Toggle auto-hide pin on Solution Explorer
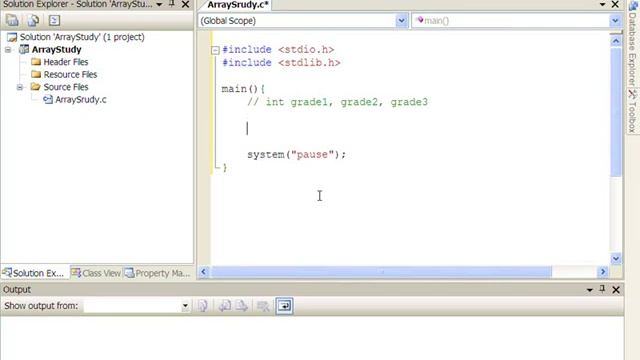Screen dimensions: 640x360 coord(172,4)
